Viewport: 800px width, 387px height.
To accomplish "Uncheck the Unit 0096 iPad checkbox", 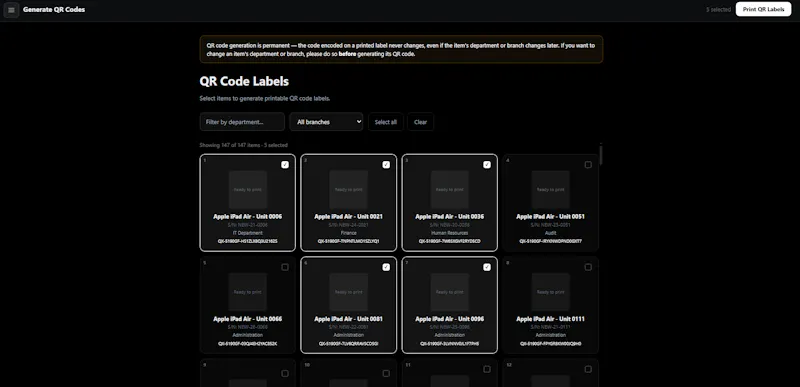I will 487,267.
